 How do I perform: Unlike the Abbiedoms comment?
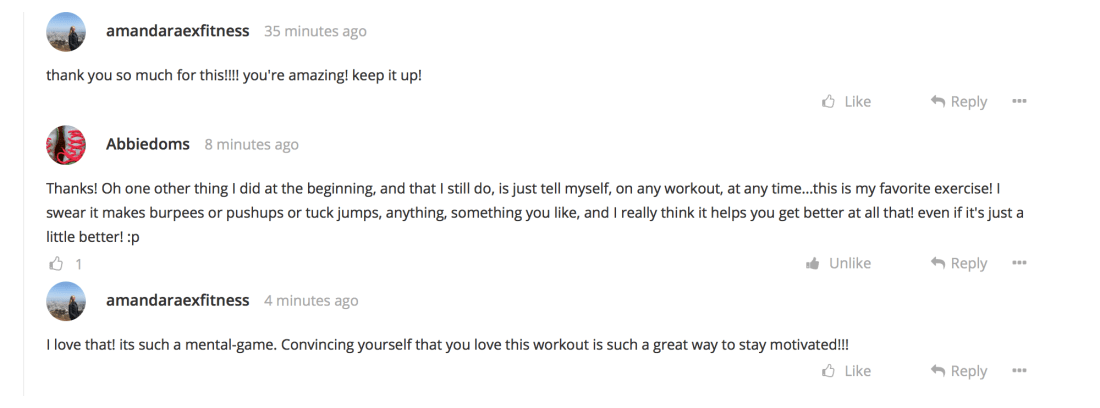pyautogui.click(x=839, y=263)
